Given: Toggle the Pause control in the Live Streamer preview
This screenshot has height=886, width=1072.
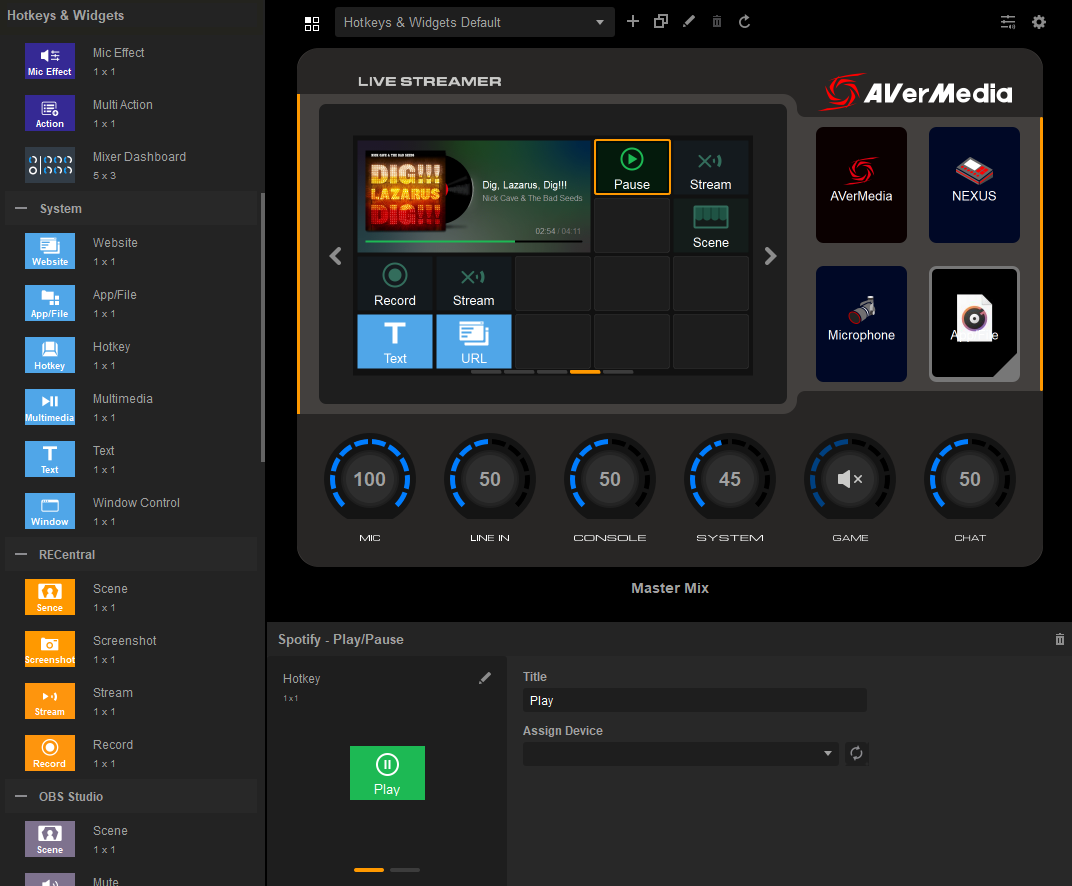Looking at the screenshot, I should pyautogui.click(x=632, y=167).
